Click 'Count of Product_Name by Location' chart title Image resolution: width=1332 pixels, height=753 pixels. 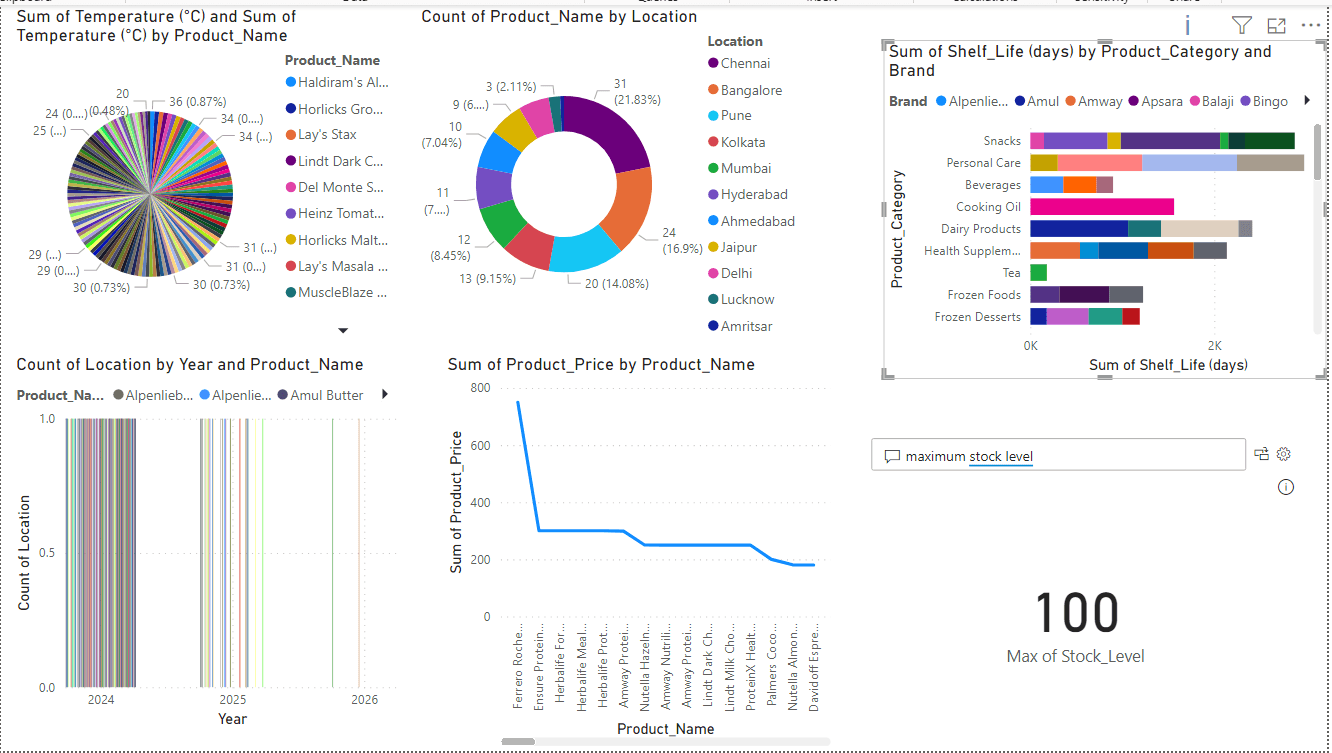[x=559, y=16]
